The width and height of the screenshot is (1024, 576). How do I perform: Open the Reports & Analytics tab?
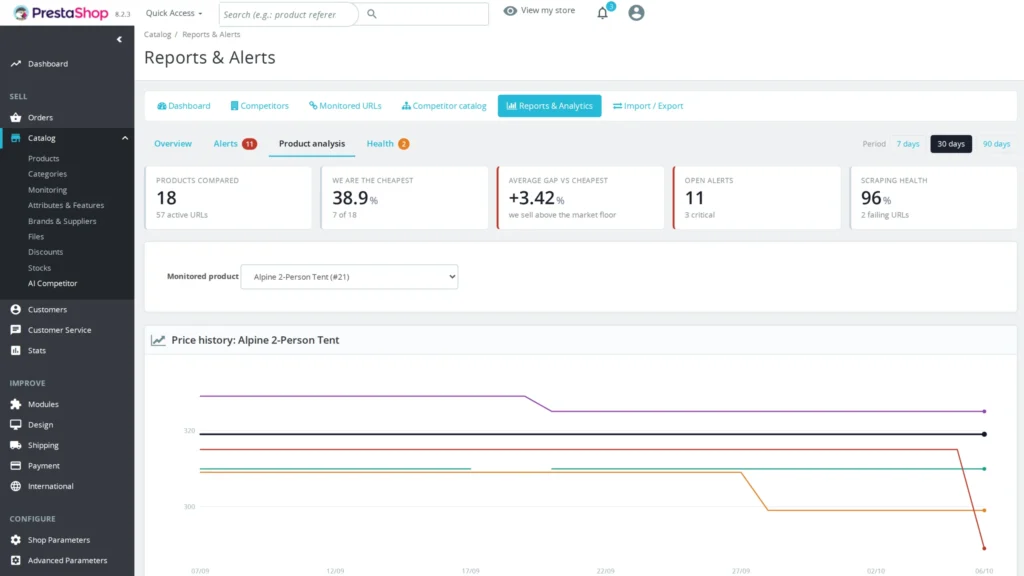pos(549,106)
